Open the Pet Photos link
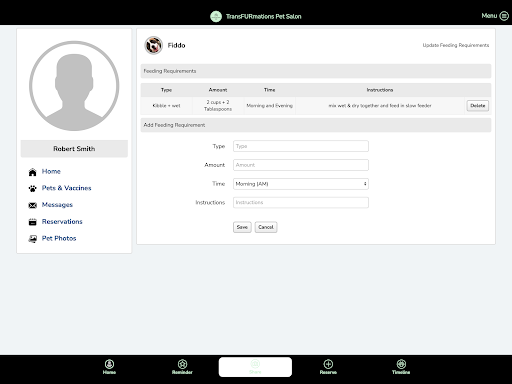 pos(59,238)
